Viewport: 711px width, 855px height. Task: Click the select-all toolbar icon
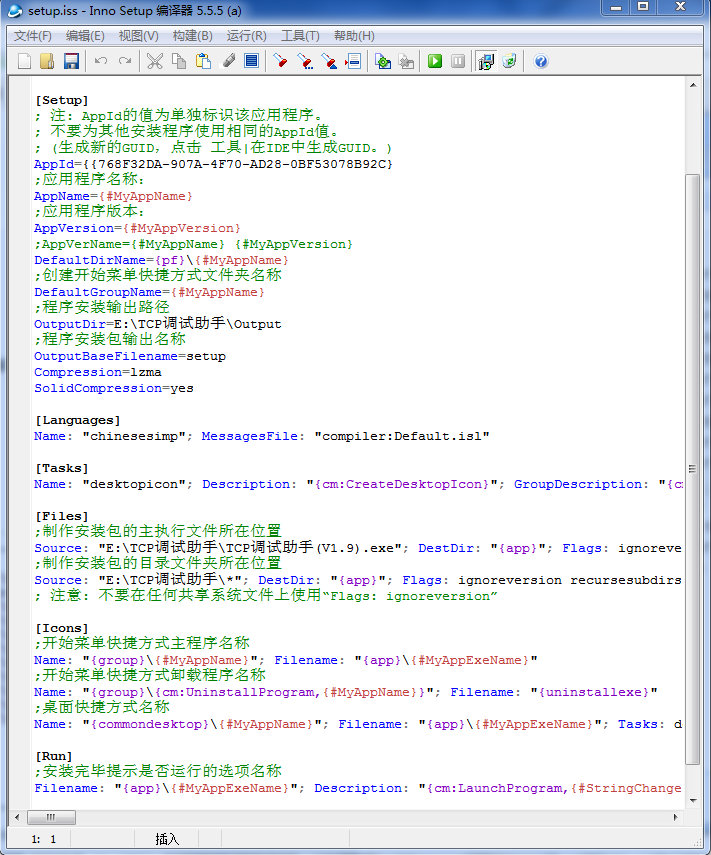click(251, 61)
